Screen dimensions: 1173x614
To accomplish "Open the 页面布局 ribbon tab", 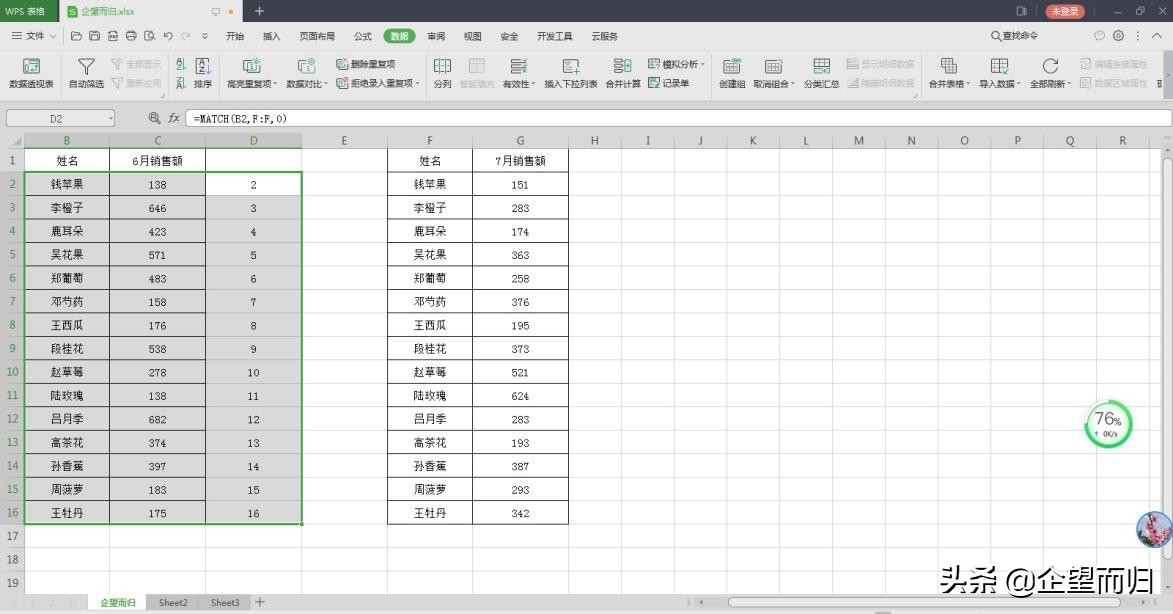I will click(x=317, y=36).
